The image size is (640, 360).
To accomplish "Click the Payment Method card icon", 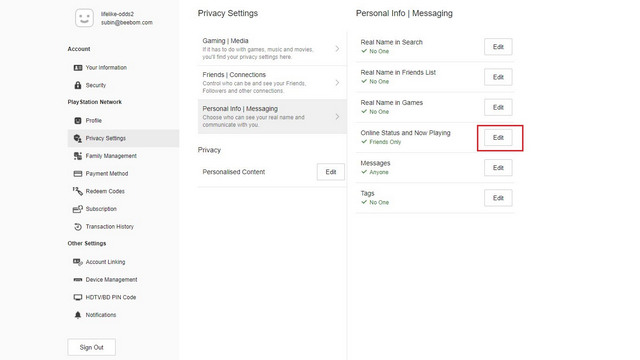I will click(x=78, y=173).
